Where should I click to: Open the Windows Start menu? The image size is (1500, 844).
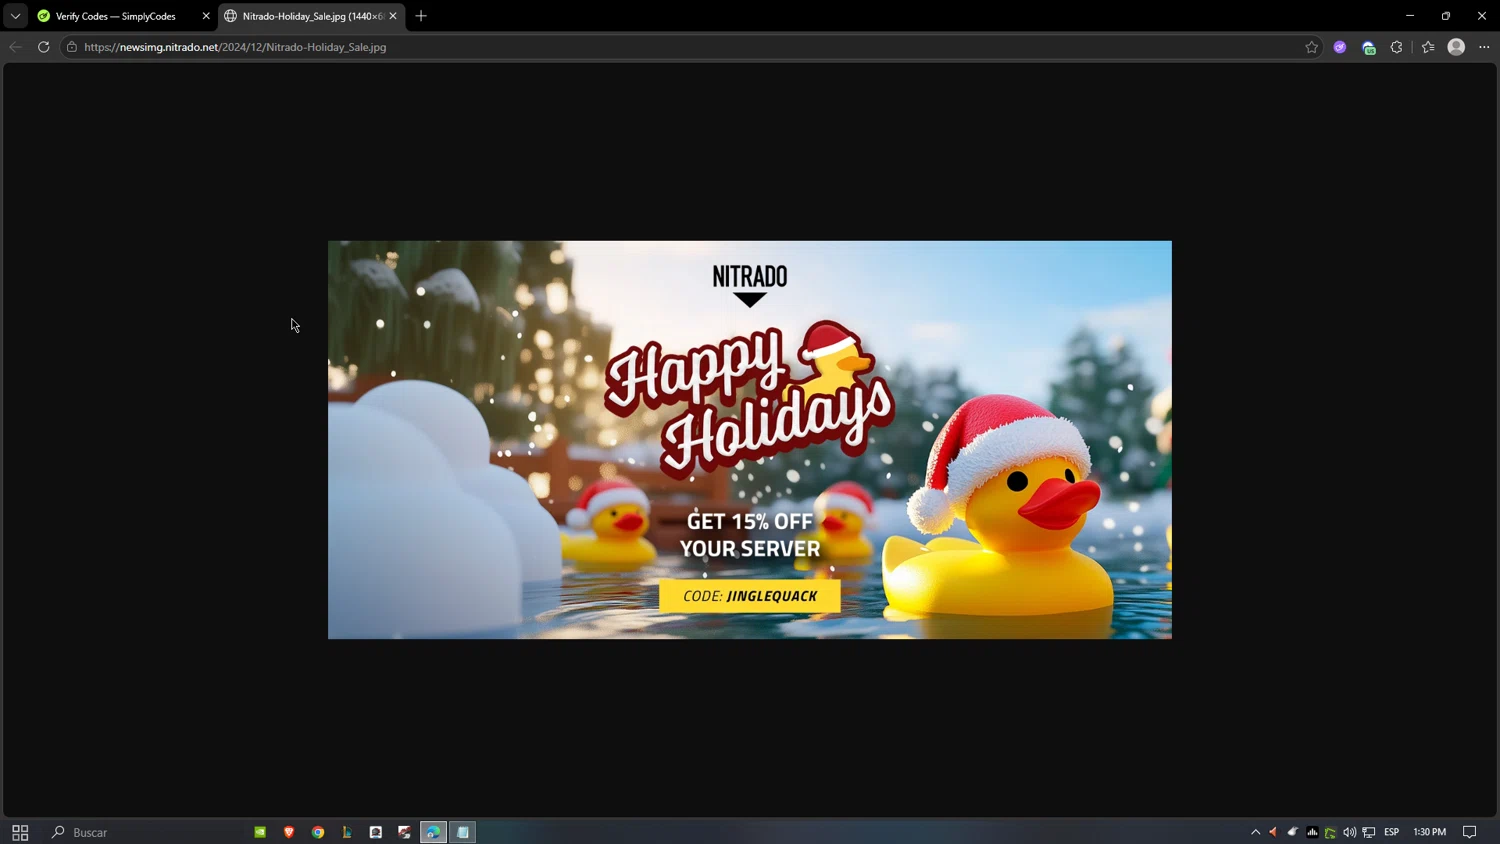(20, 832)
